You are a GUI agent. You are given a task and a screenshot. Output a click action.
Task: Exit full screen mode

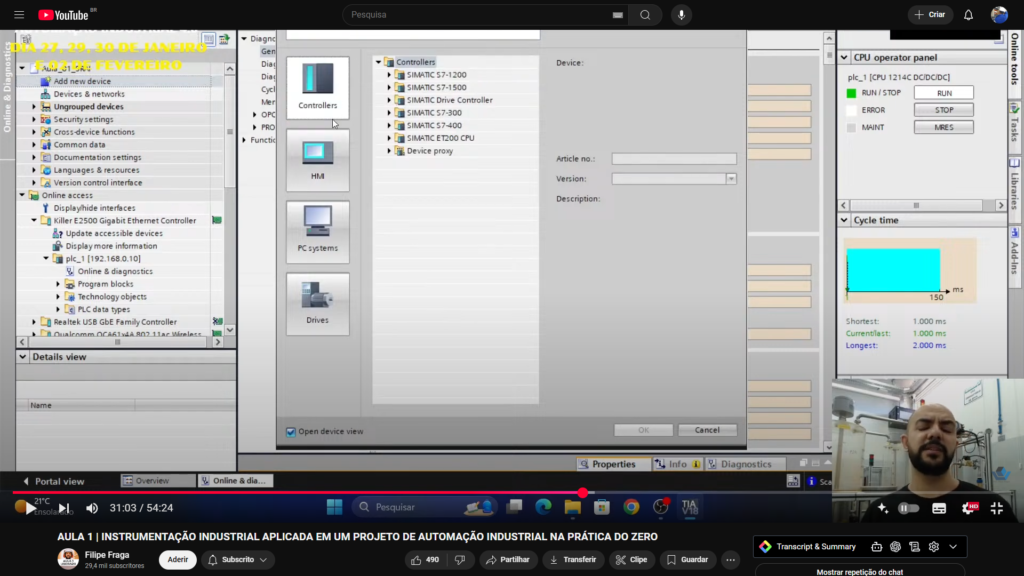(997, 508)
